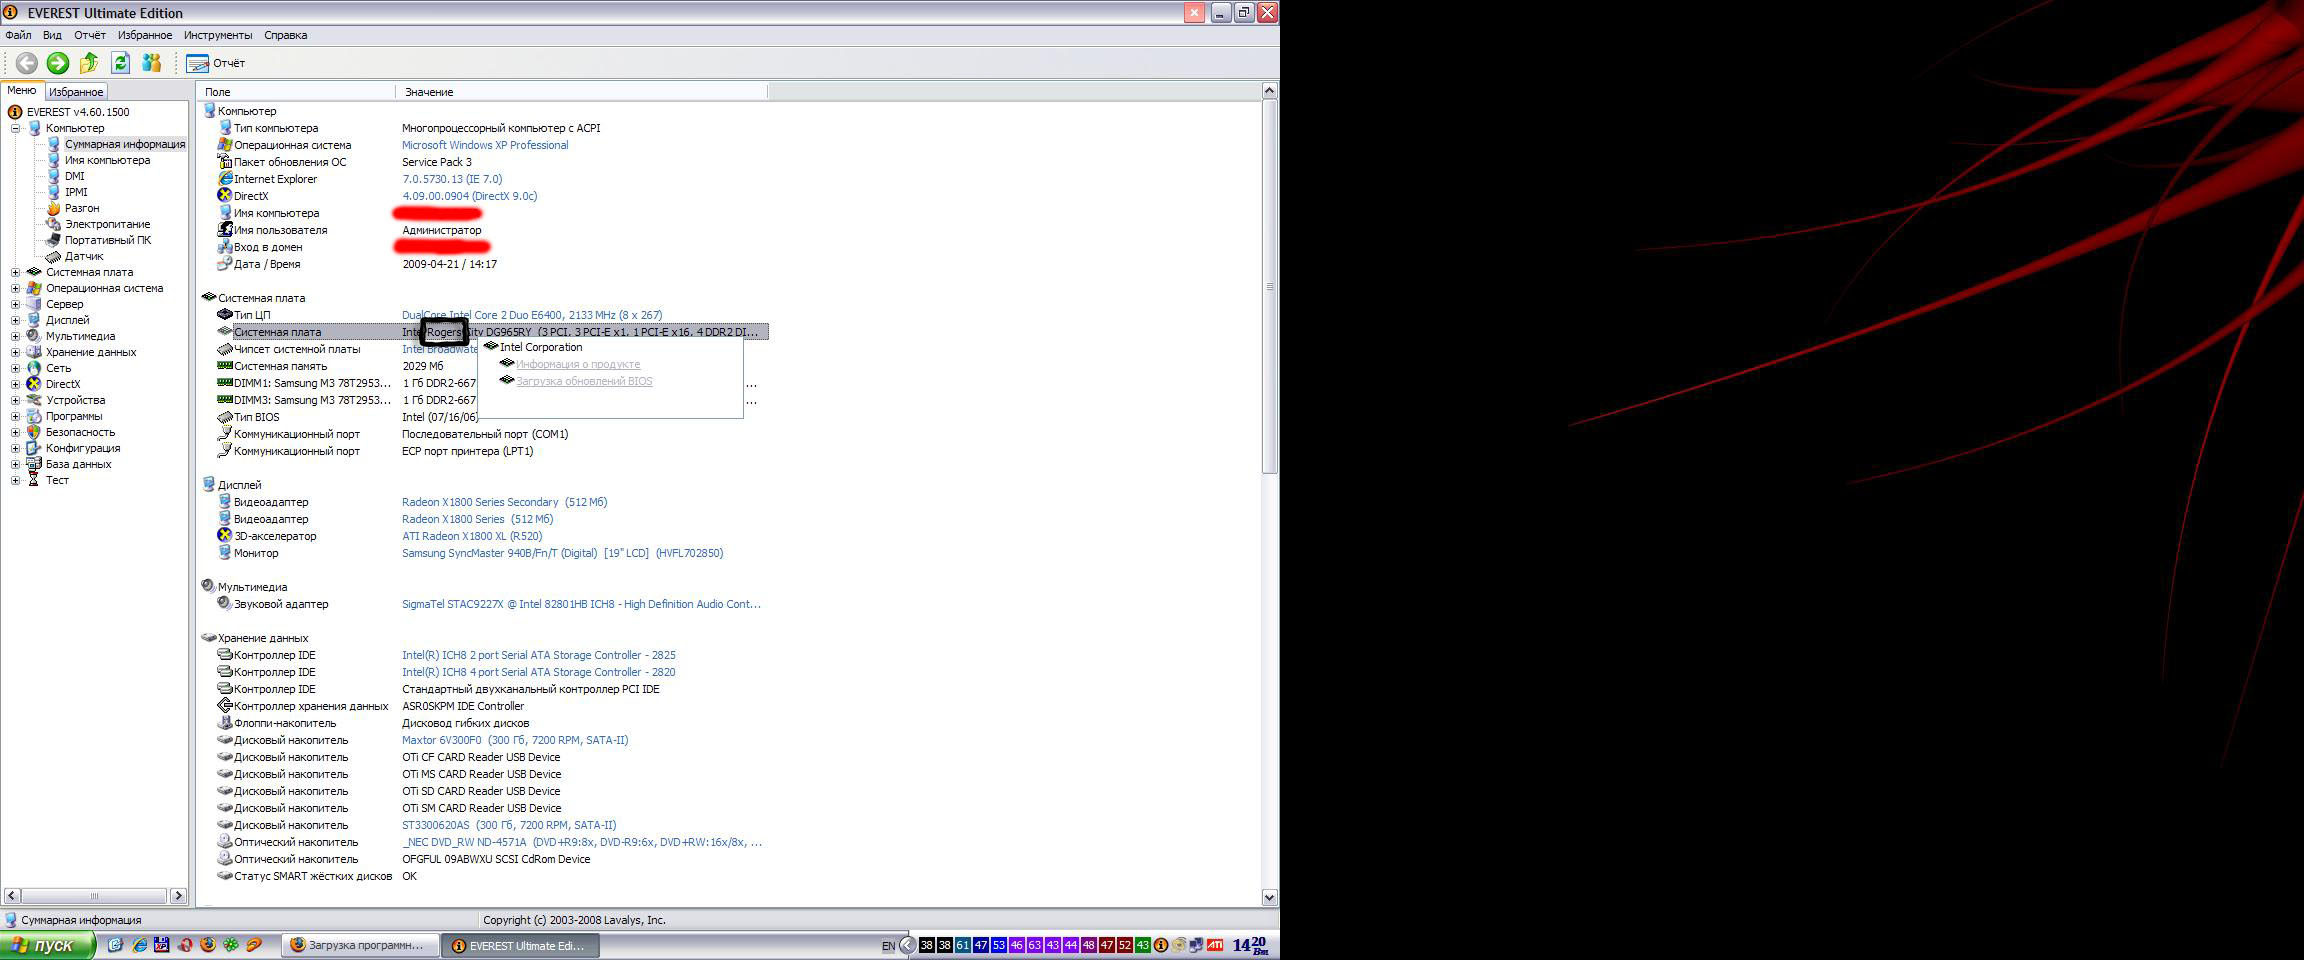The width and height of the screenshot is (2304, 960).
Task: Switch to the Избранное sidebar tab
Action: (x=76, y=92)
